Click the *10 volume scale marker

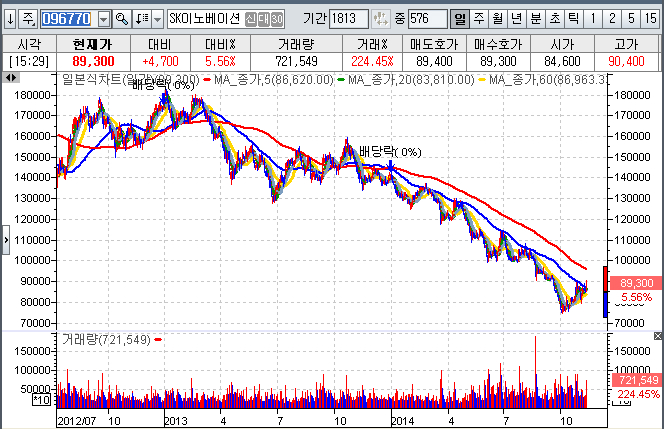42,400
